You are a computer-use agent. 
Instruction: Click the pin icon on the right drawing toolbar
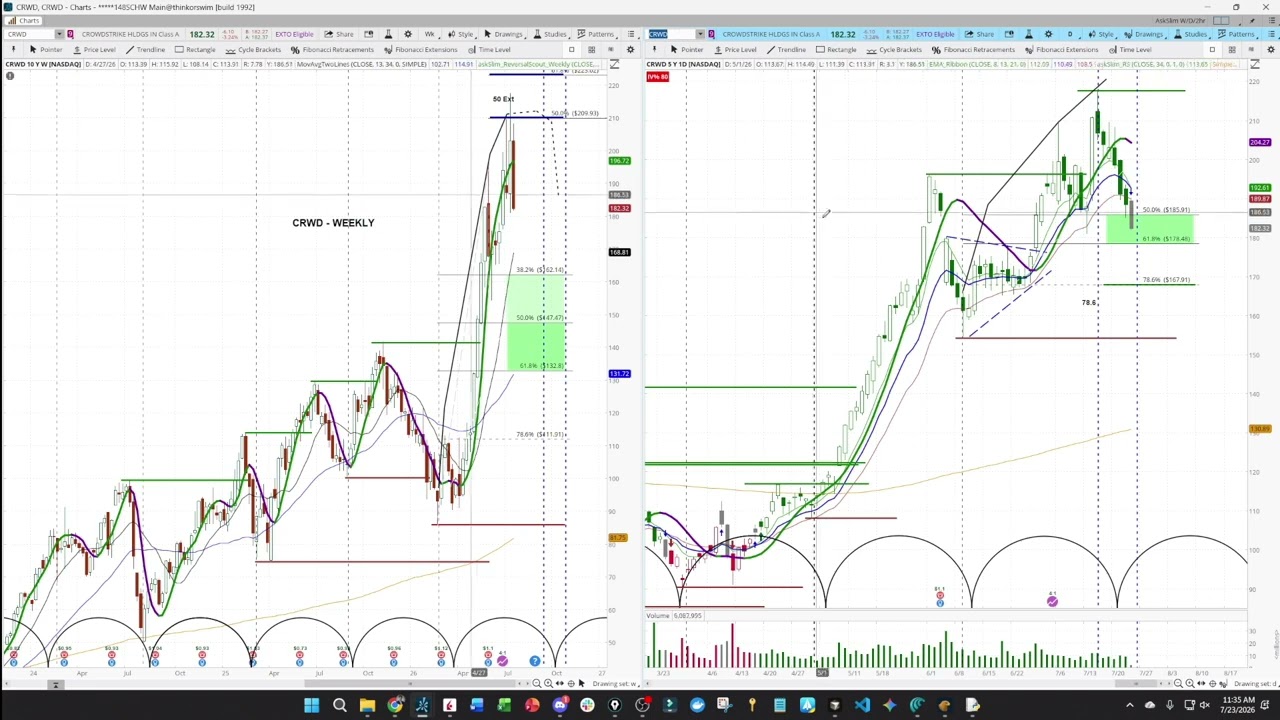tap(654, 49)
